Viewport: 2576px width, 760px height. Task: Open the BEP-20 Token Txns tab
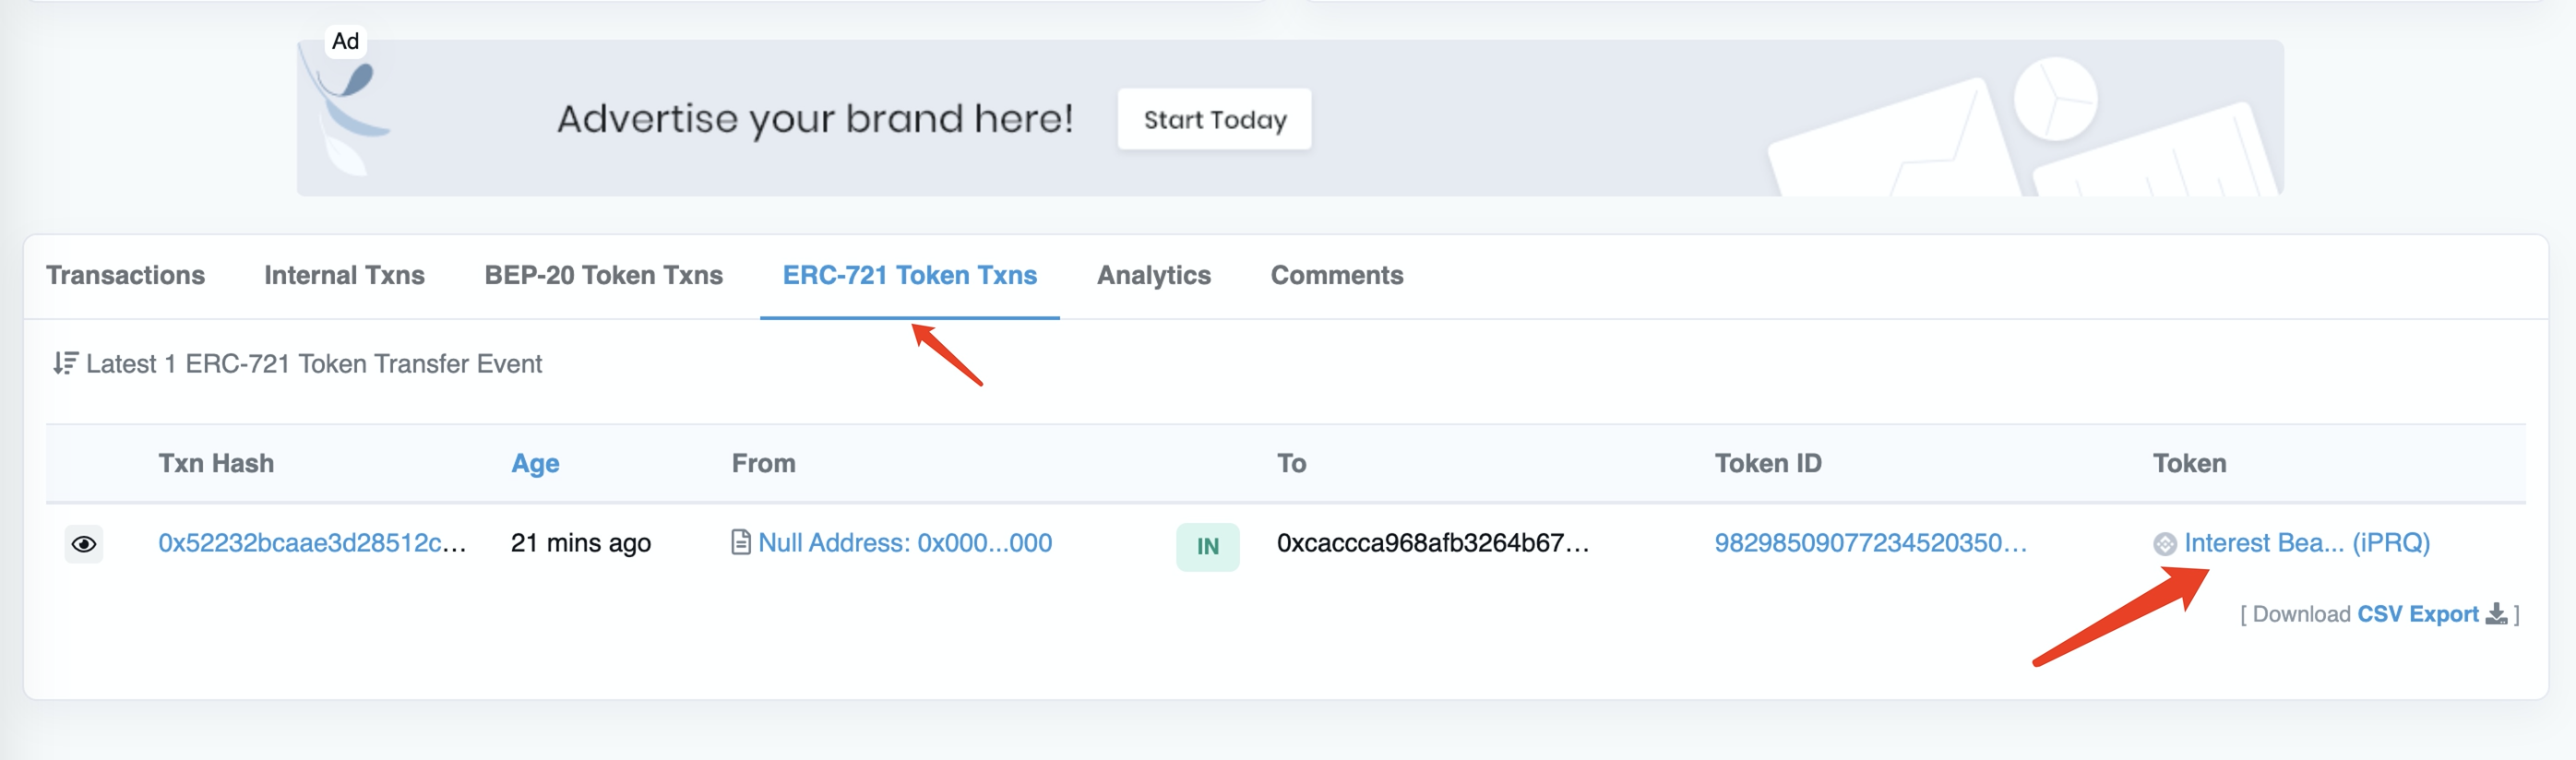click(x=603, y=275)
